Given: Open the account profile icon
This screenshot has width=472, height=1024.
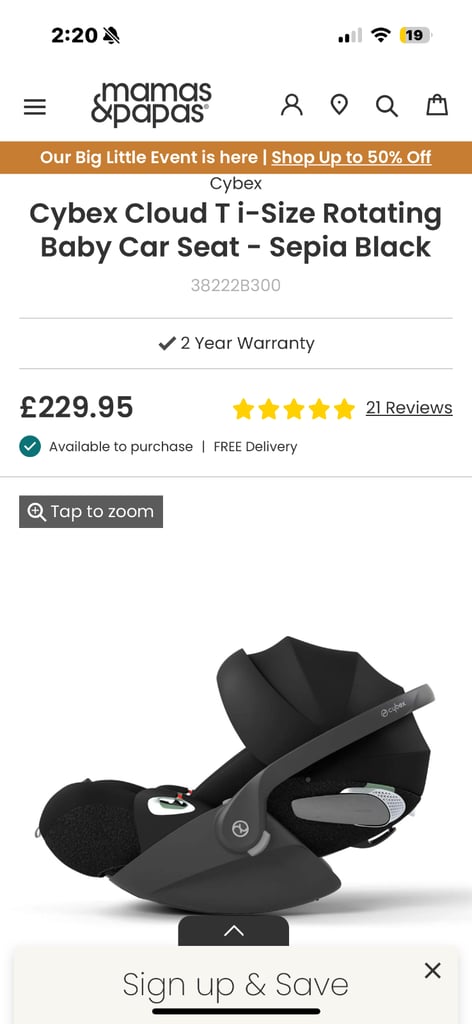Looking at the screenshot, I should (292, 104).
